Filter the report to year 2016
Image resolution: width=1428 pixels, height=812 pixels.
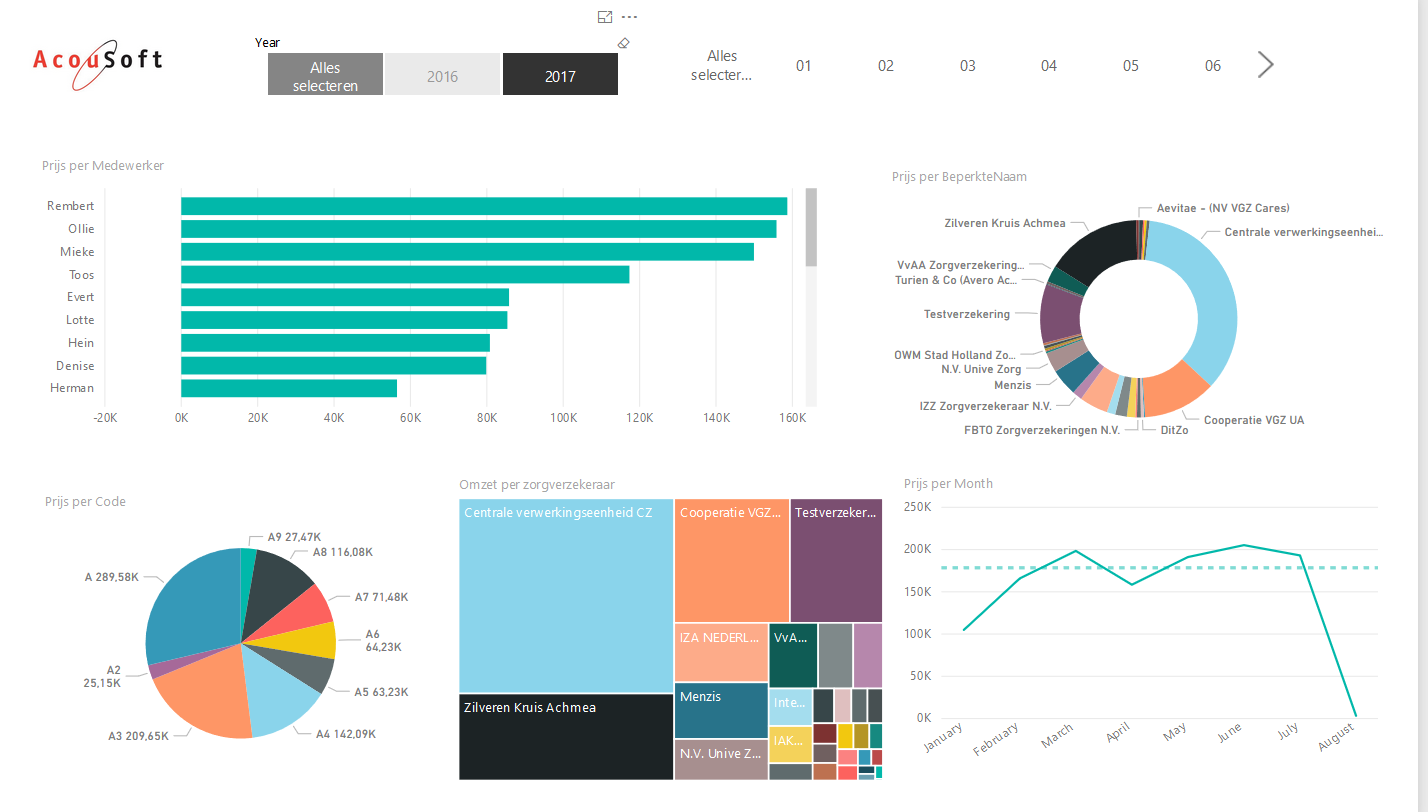pos(442,75)
